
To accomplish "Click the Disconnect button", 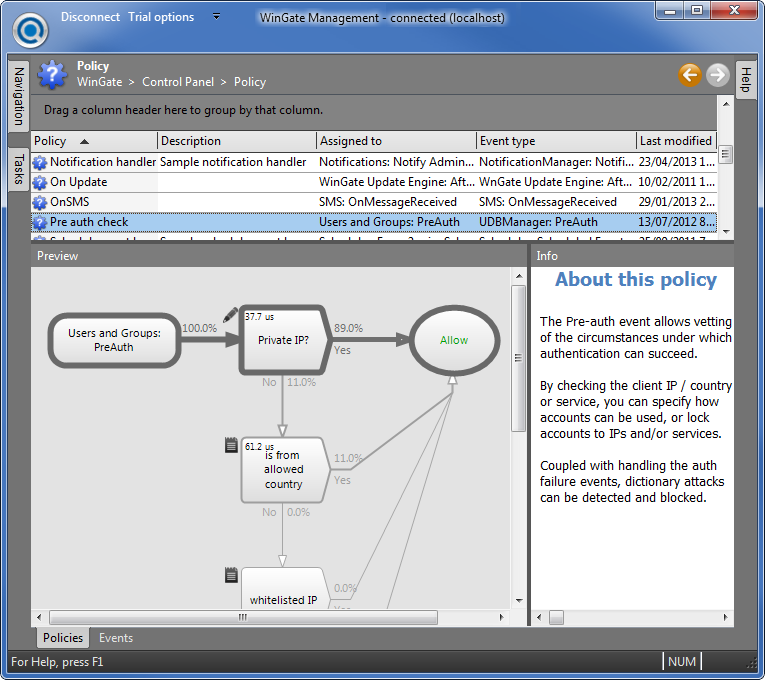I will (90, 17).
